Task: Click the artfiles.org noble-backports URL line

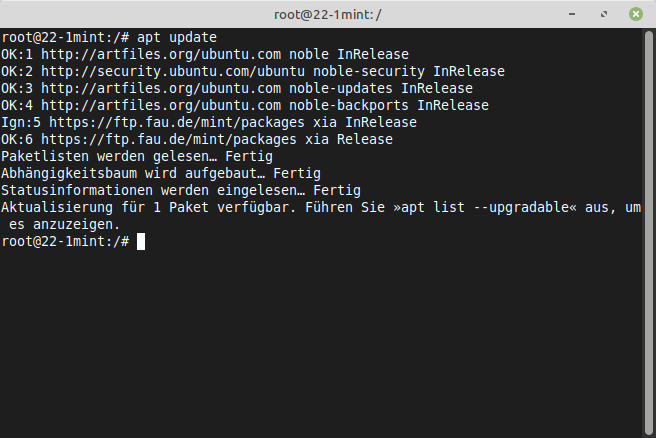Action: (x=245, y=105)
